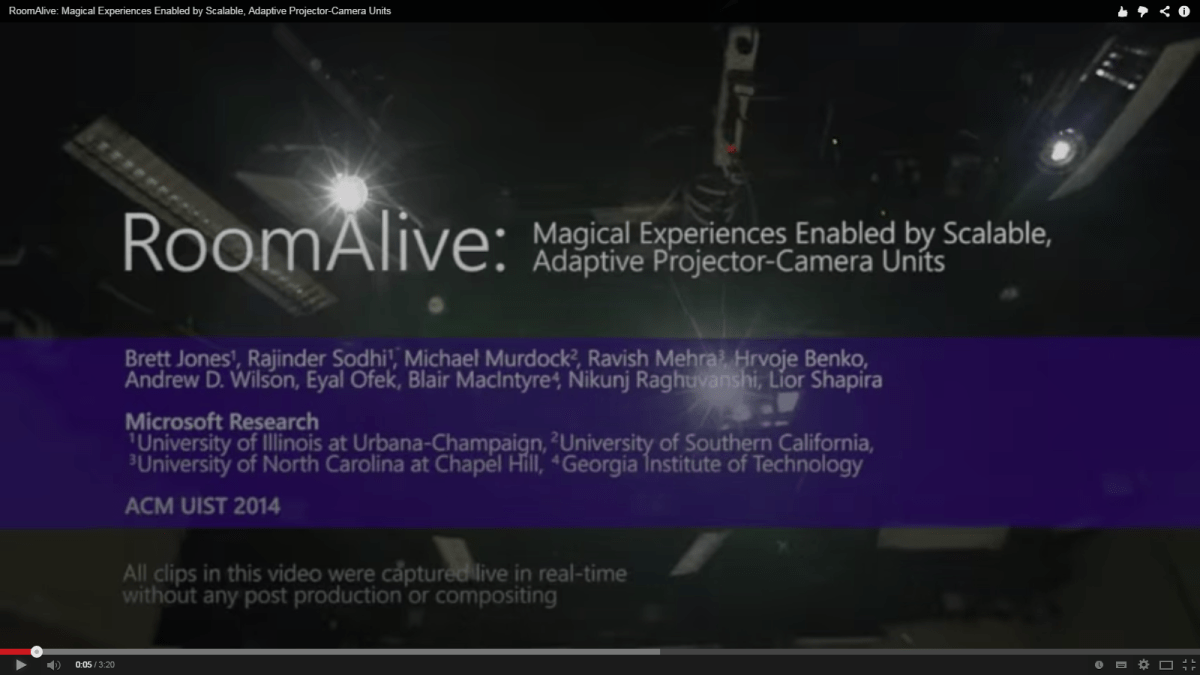Toggle playback by clicking the video area
Image resolution: width=1200 pixels, height=675 pixels.
pos(600,330)
